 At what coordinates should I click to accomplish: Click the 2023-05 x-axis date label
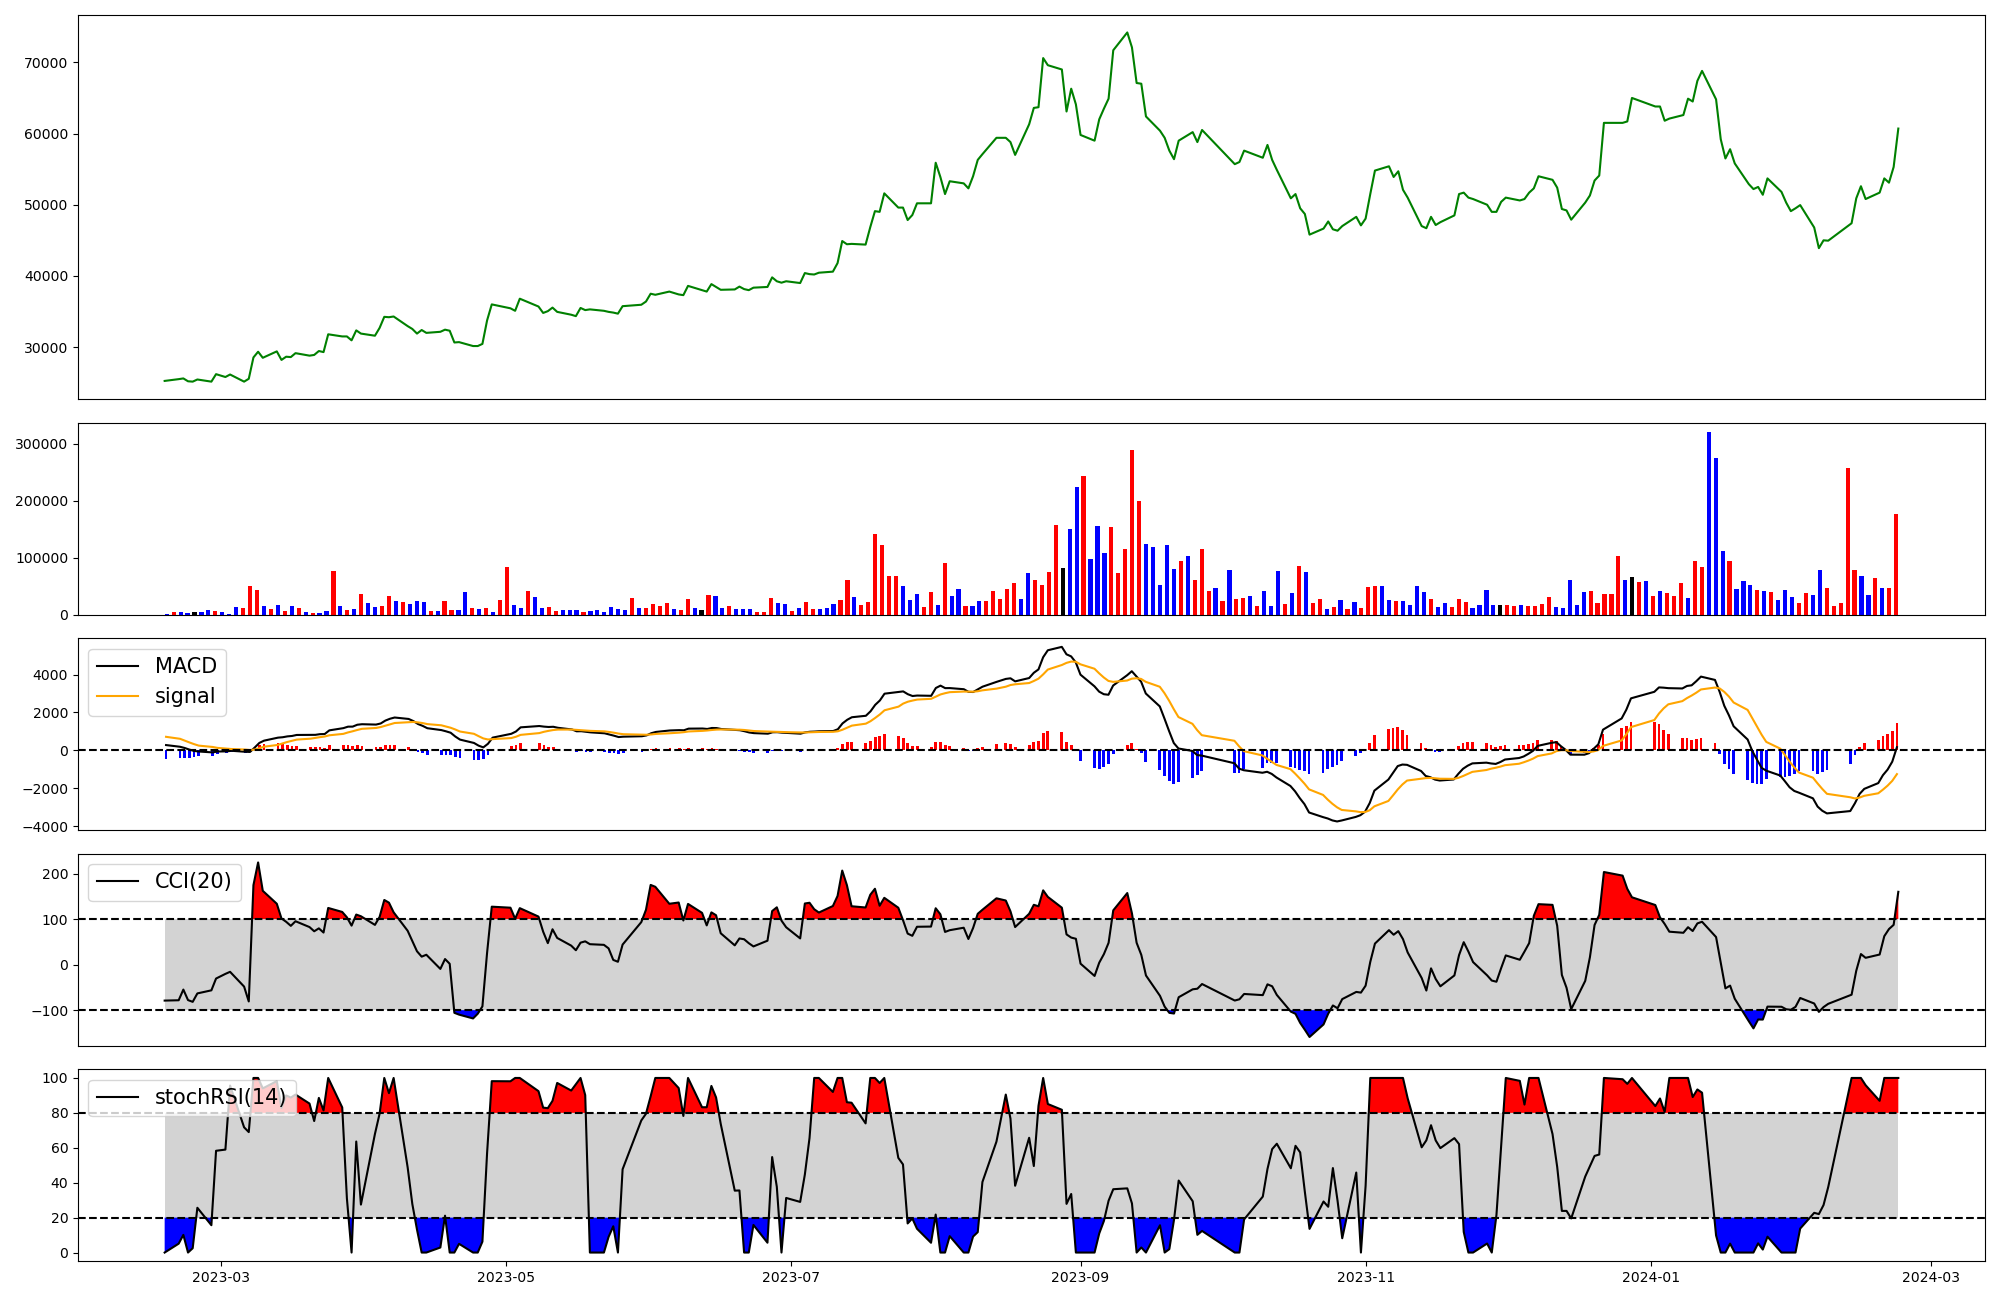506,1277
